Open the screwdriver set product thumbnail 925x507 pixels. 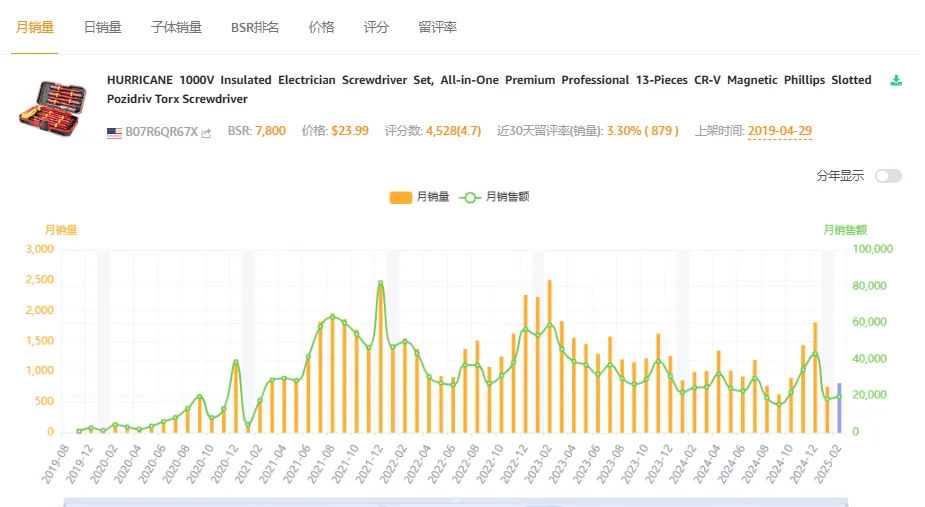[53, 108]
